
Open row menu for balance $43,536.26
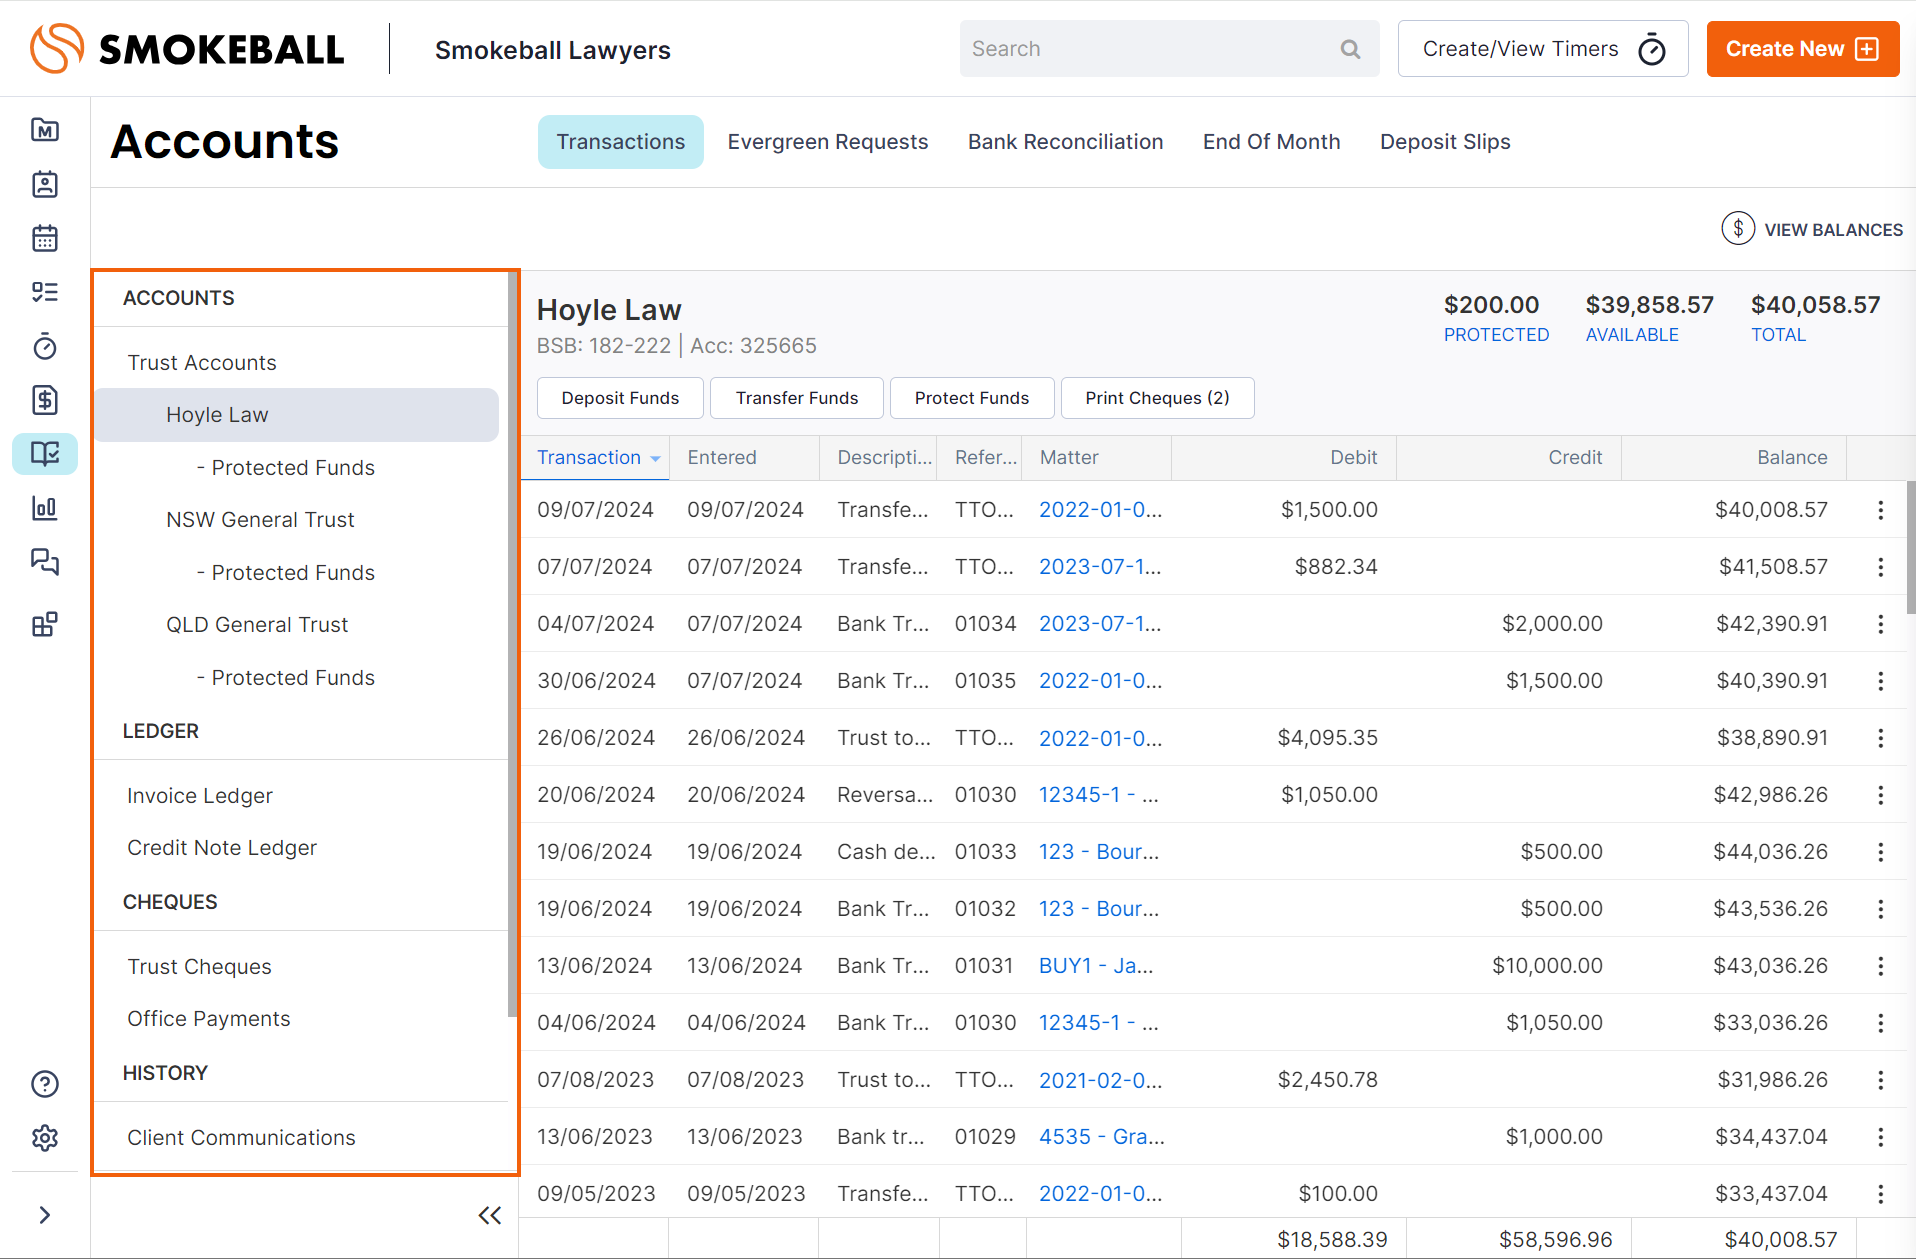pos(1881,909)
